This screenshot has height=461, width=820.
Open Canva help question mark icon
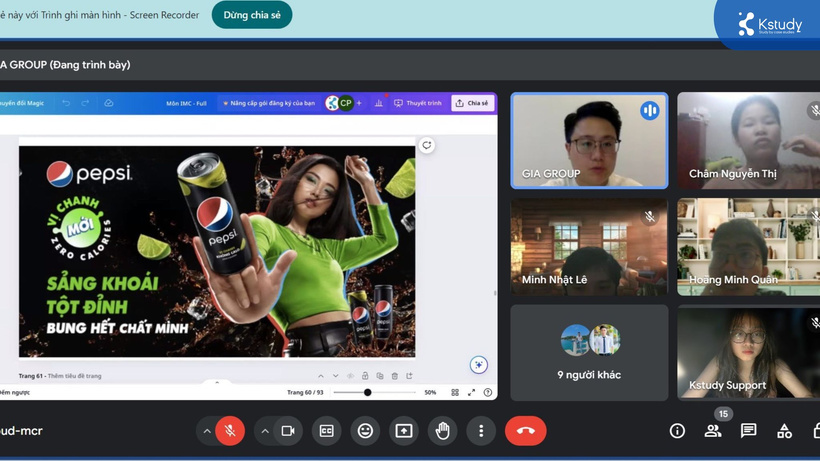pyautogui.click(x=488, y=392)
